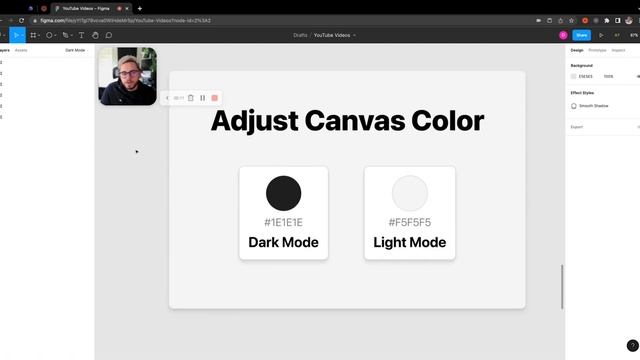Viewport: 640px width, 360px height.
Task: Click the Share button
Action: 582,35
